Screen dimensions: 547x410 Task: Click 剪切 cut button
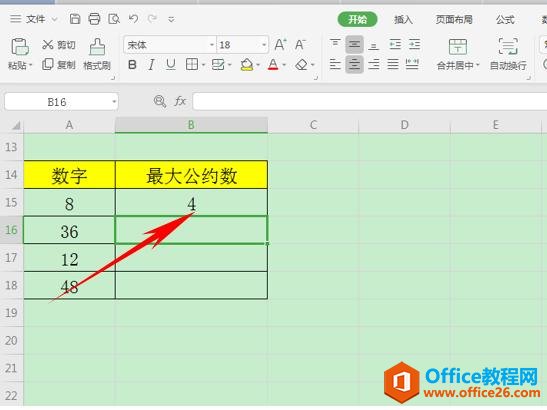pos(59,45)
